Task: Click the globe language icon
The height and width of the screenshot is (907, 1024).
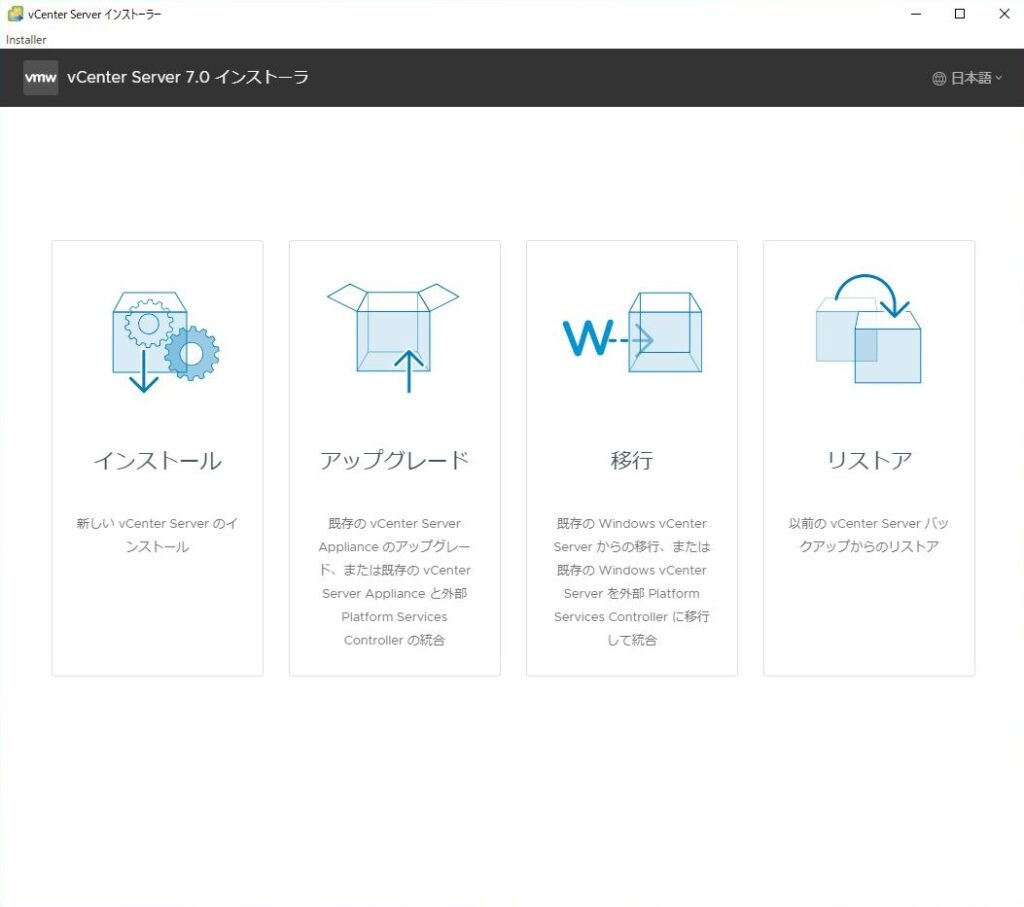Action: tap(939, 78)
